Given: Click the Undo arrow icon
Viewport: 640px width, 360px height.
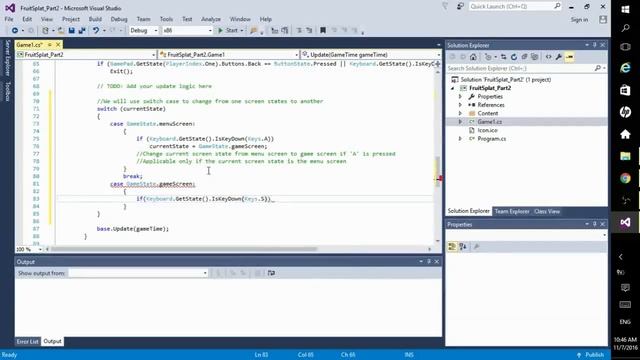Looking at the screenshot, I should tap(96, 31).
